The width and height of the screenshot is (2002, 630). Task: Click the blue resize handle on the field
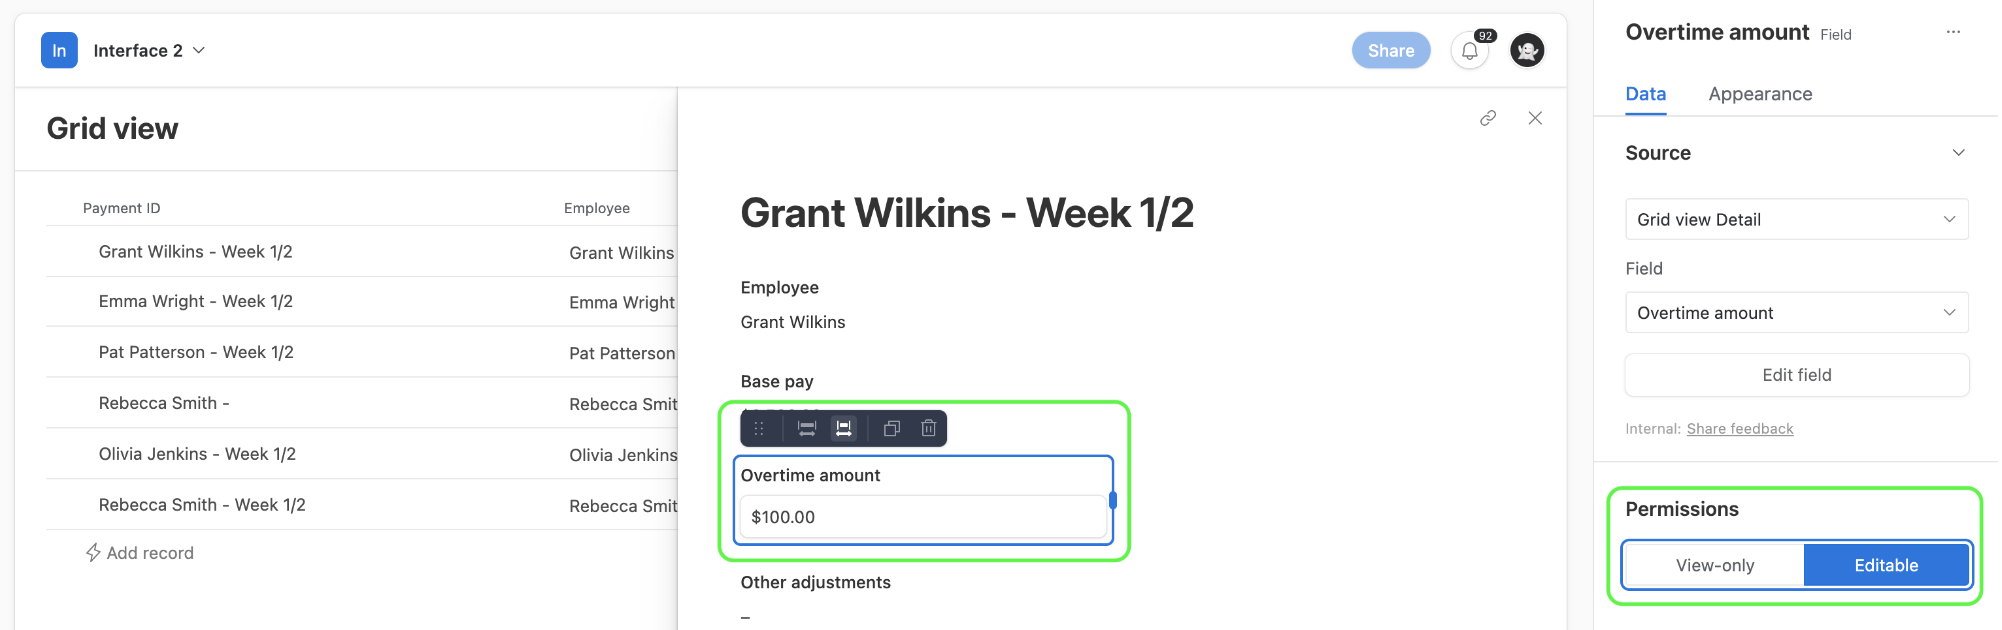1113,500
